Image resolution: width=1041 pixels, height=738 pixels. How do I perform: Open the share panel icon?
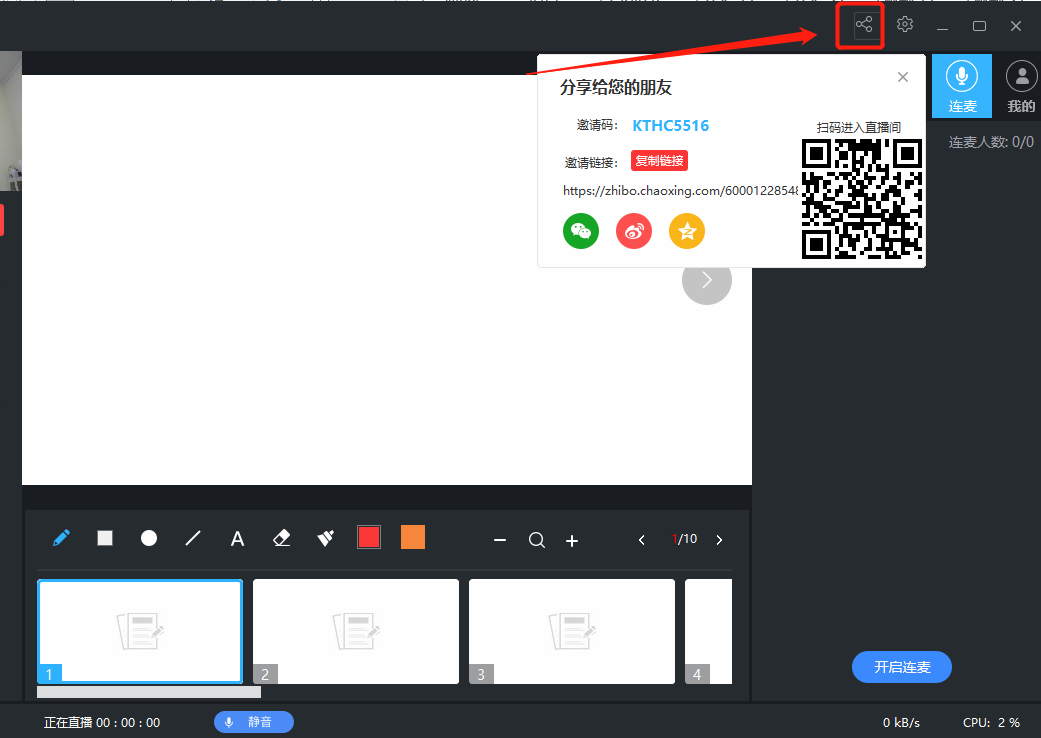864,25
